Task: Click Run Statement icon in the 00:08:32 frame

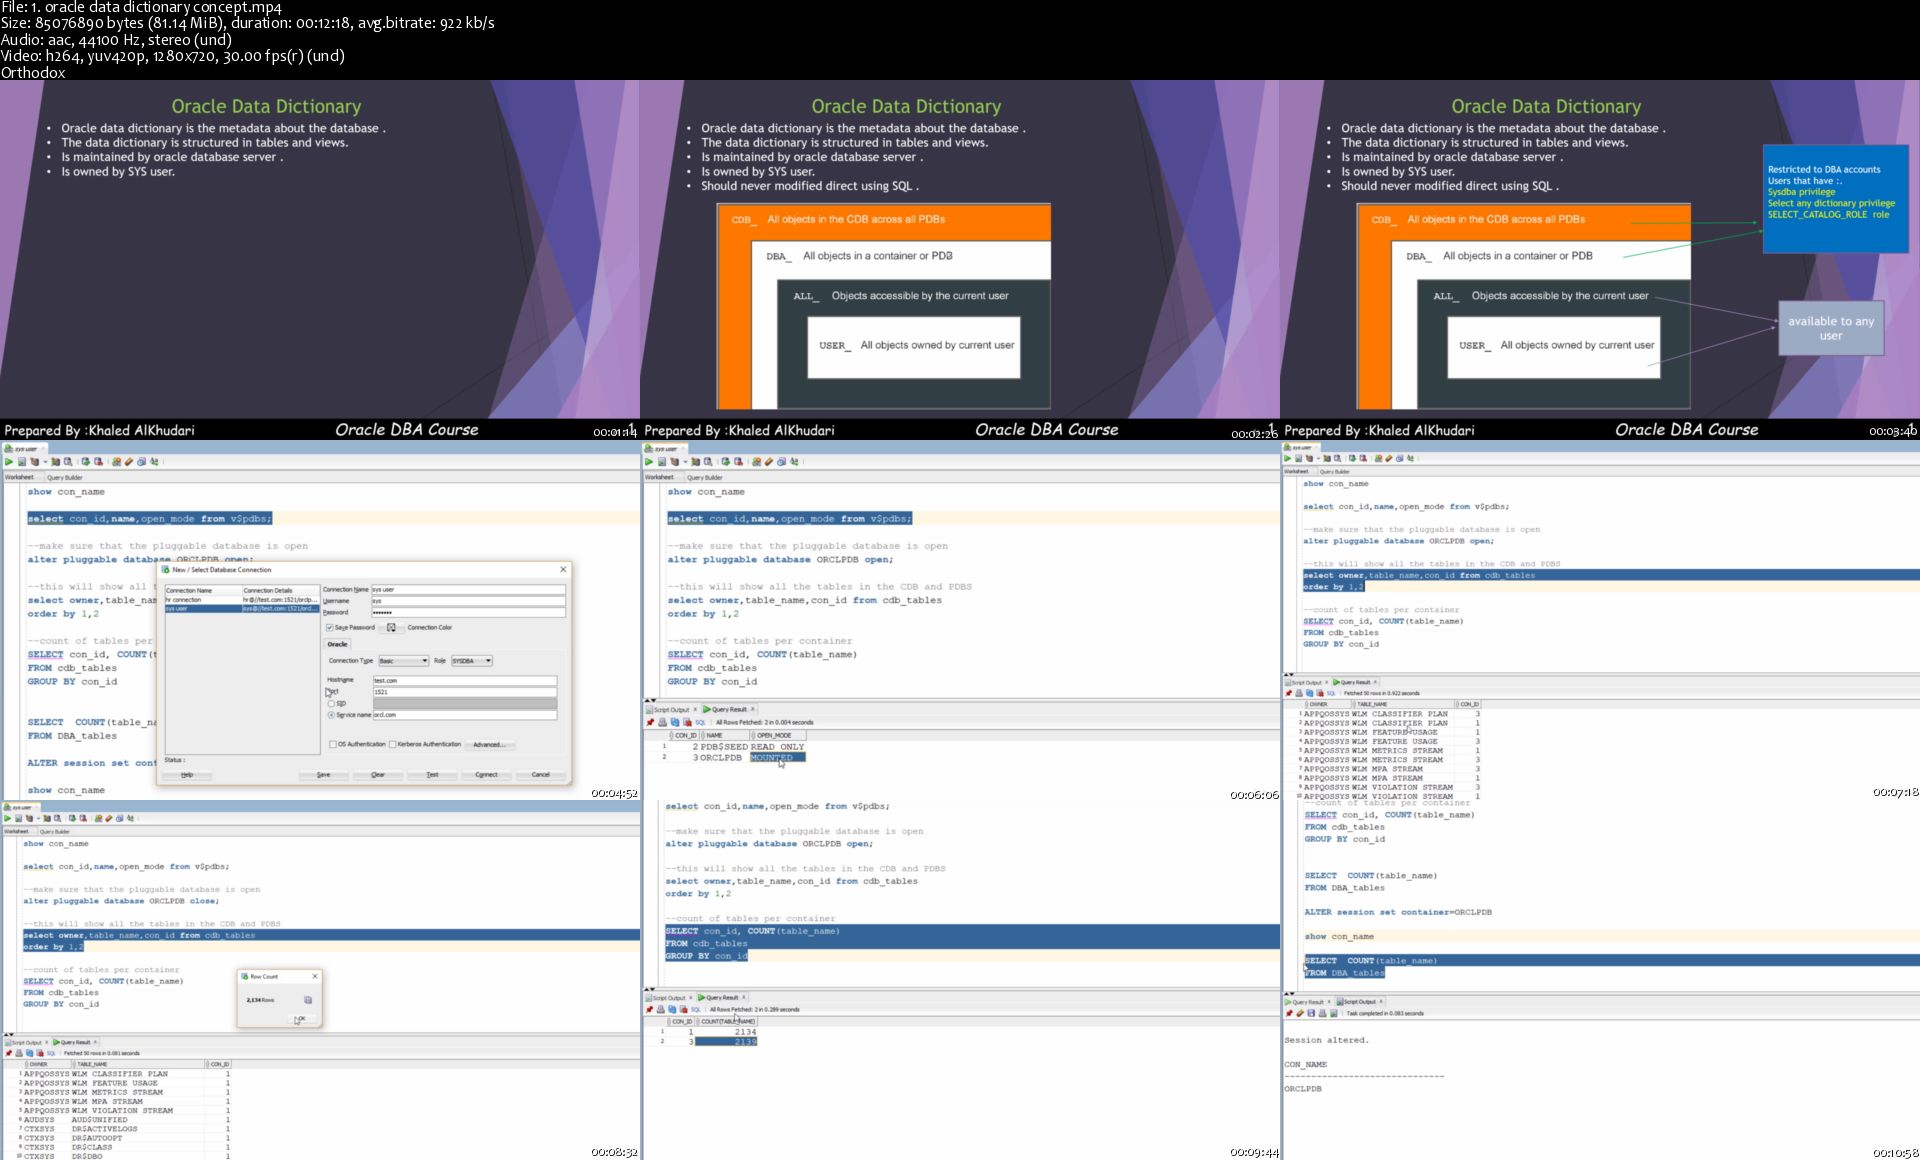Action: (x=7, y=818)
